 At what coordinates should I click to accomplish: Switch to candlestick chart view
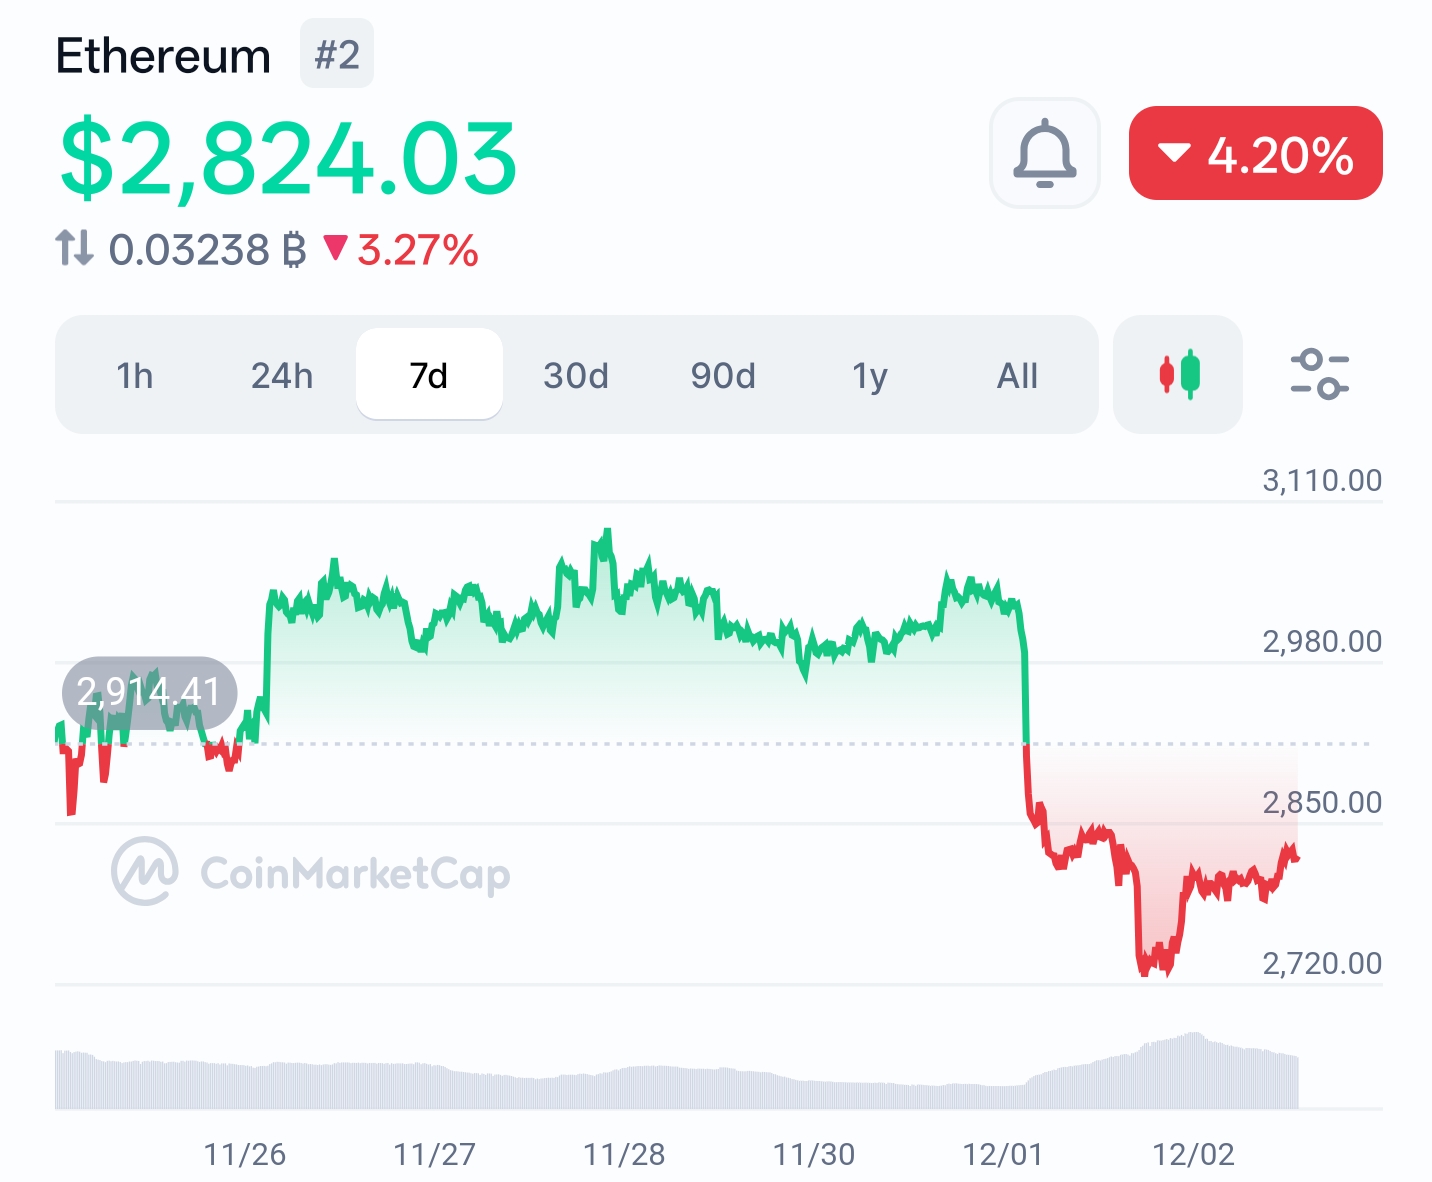pos(1178,375)
